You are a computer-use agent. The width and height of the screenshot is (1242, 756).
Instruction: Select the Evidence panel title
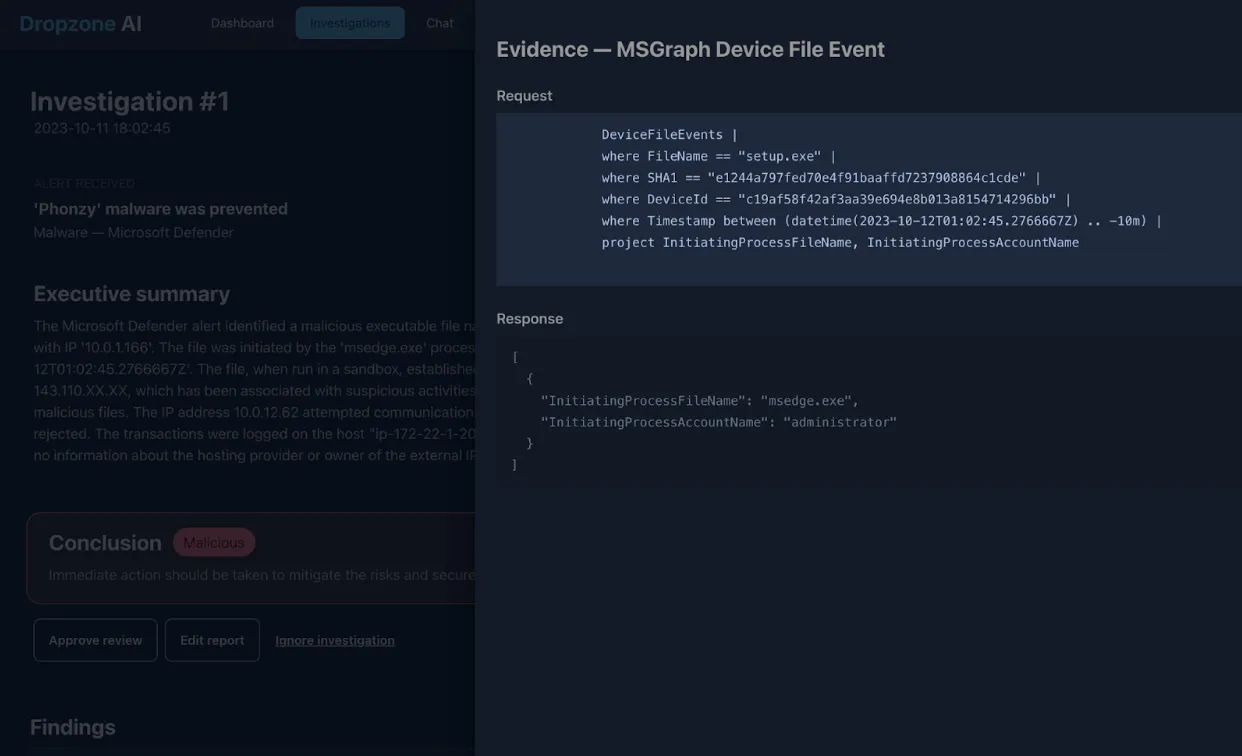coord(690,48)
